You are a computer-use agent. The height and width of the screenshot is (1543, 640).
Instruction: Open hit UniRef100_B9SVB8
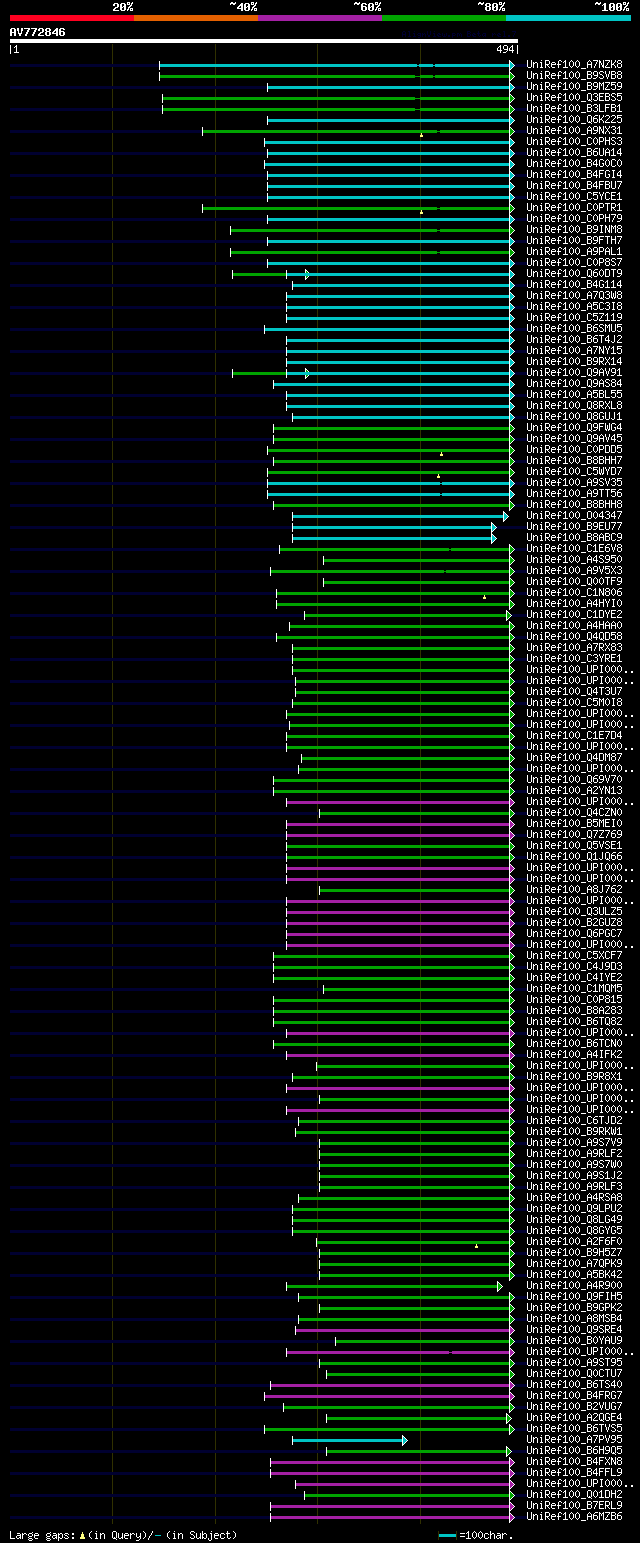575,75
